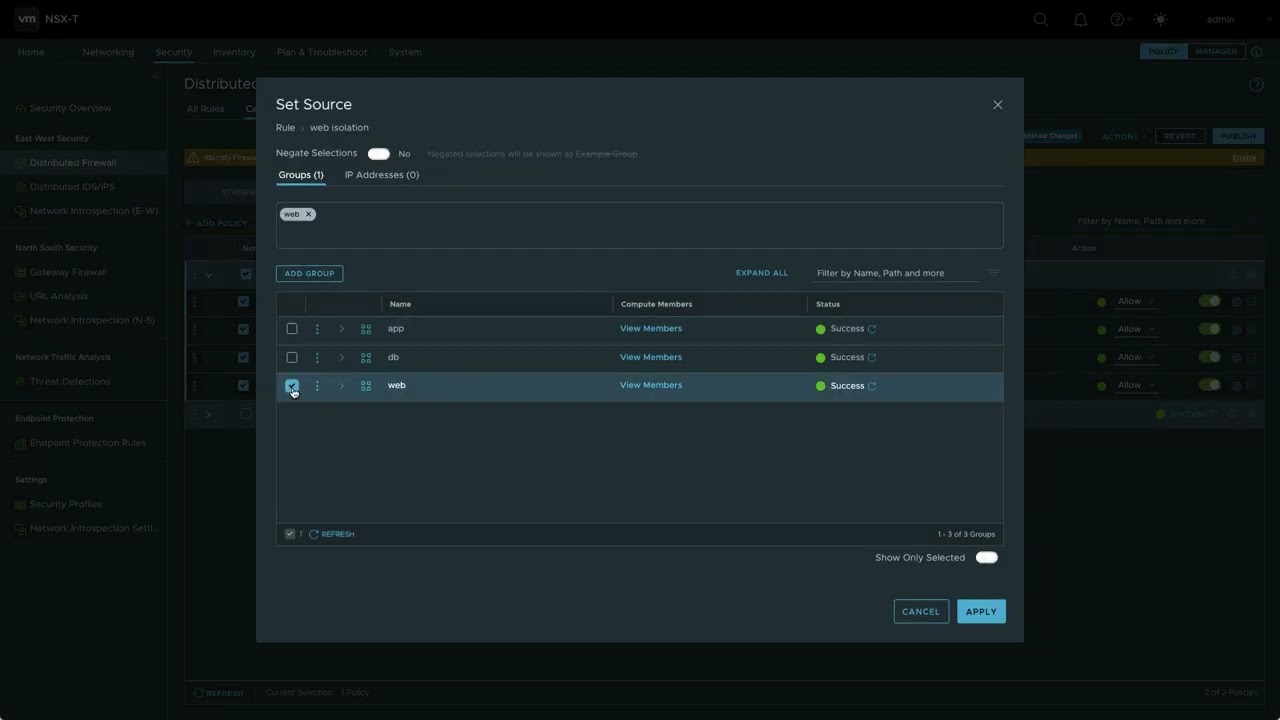Open the notifications bell
Screen dimensions: 1280x720
[1080, 20]
